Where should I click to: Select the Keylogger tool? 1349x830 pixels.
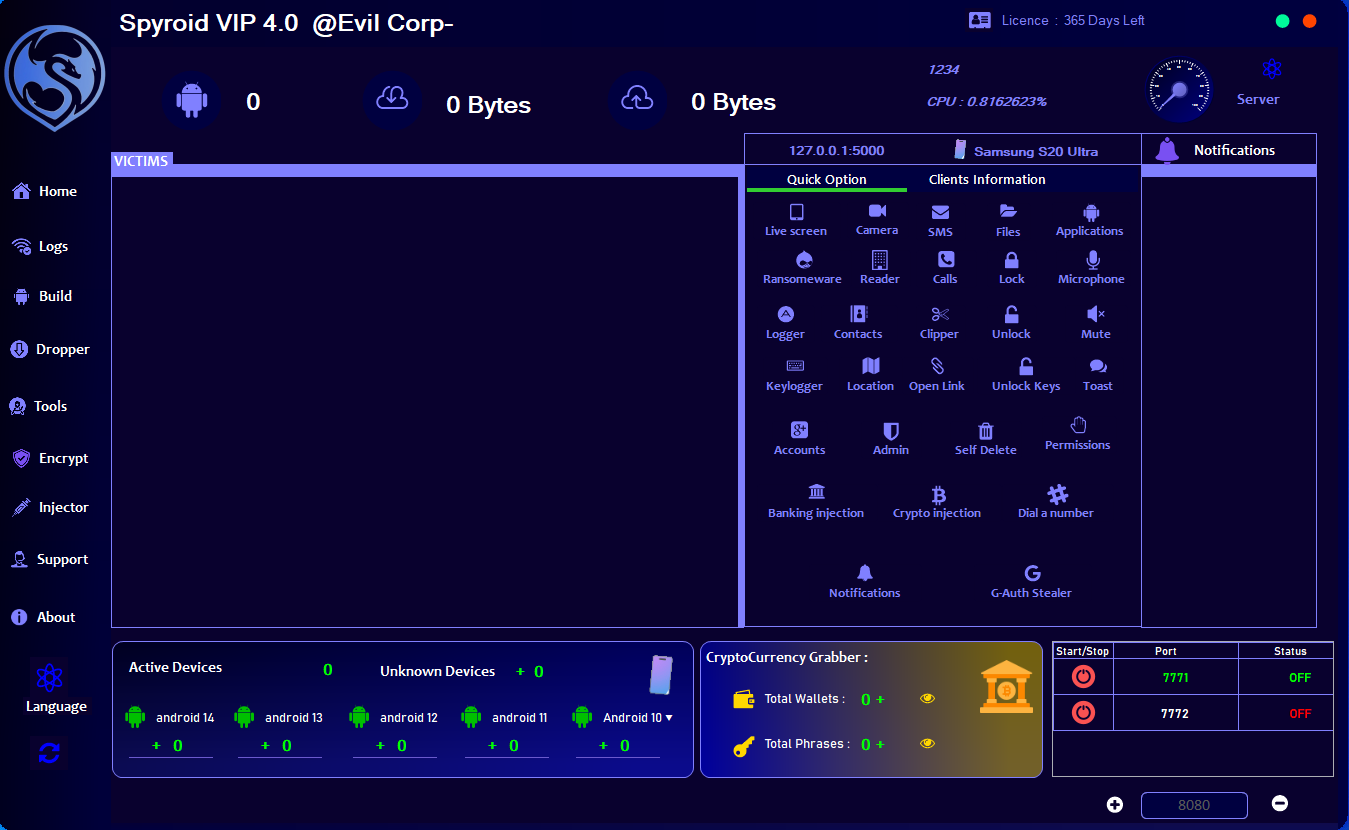point(794,373)
